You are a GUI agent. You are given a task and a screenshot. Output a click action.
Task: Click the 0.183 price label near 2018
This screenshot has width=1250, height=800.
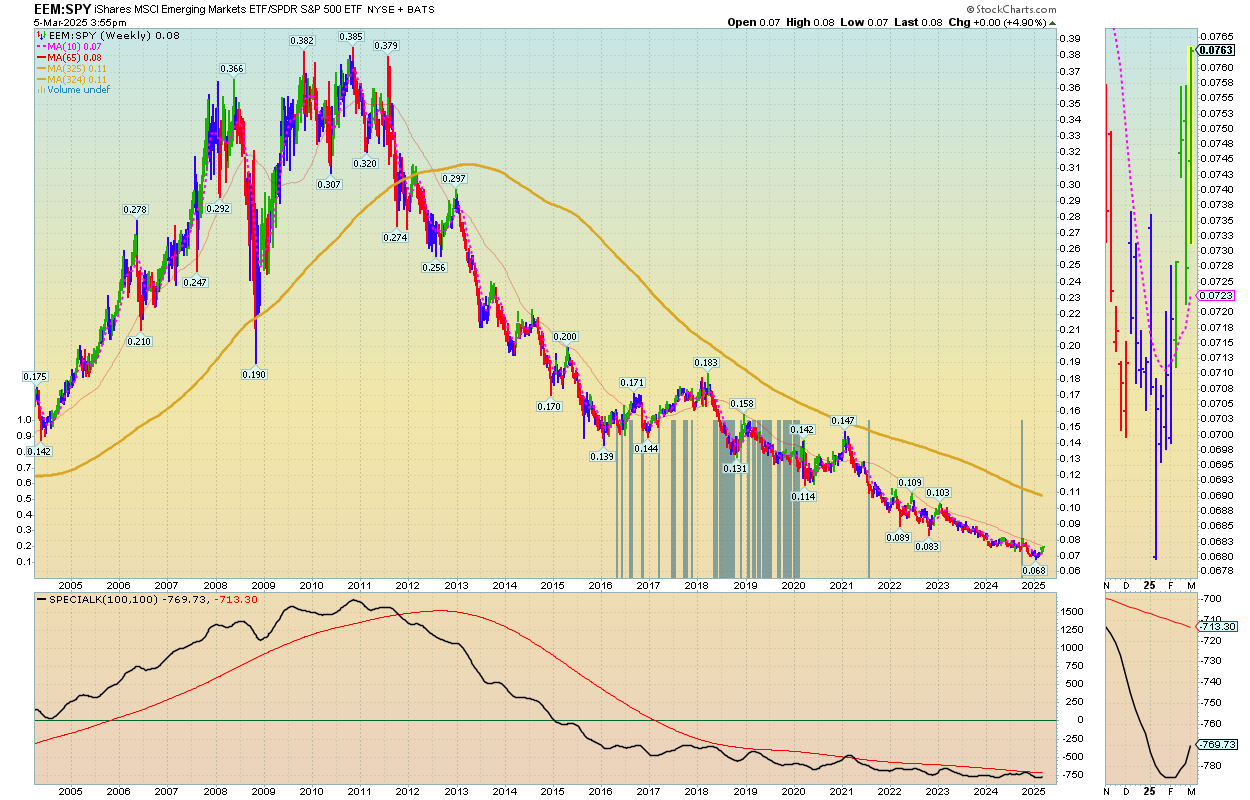[706, 363]
